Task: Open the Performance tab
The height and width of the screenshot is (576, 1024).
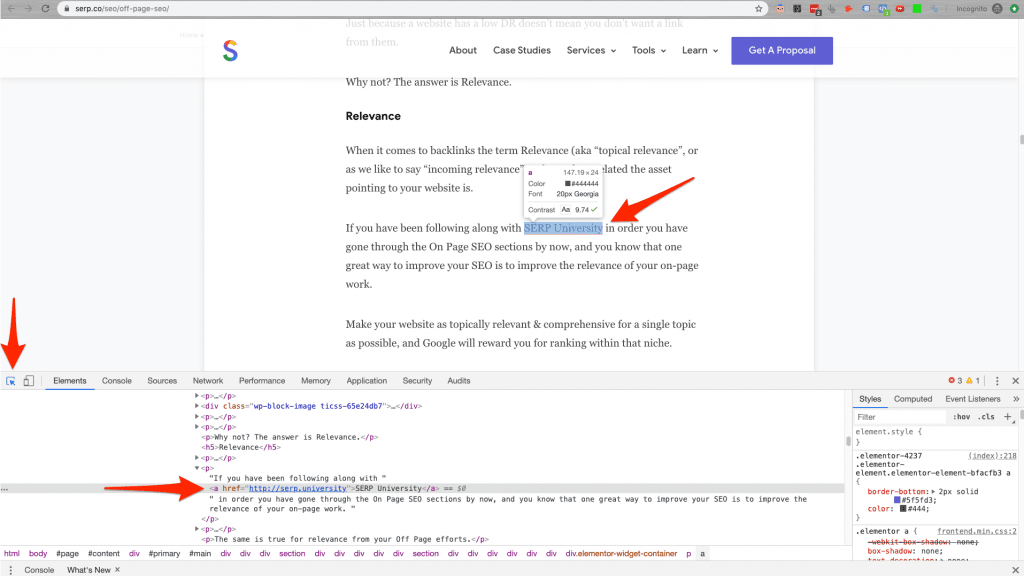Action: [x=262, y=381]
